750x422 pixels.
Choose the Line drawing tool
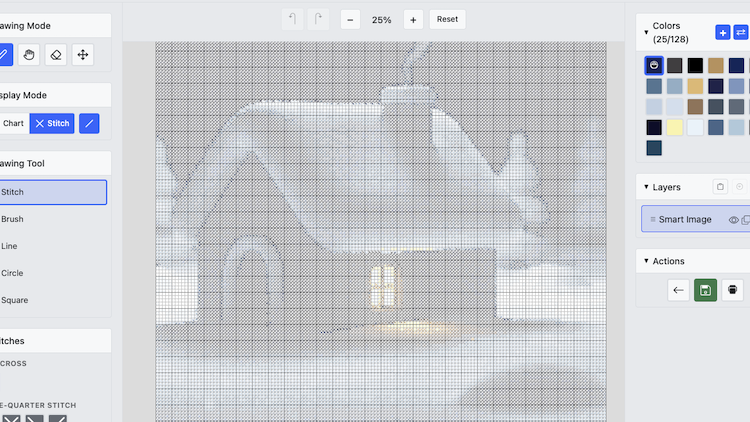(53, 246)
